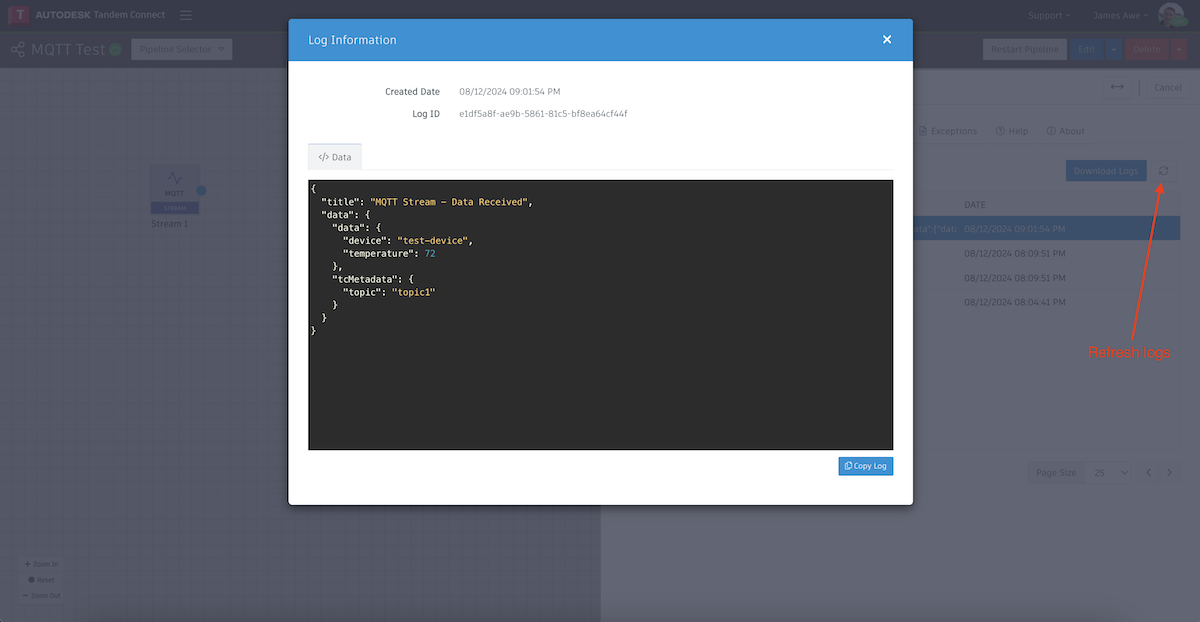This screenshot has width=1200, height=622.
Task: Click the Copy Log button
Action: point(865,465)
